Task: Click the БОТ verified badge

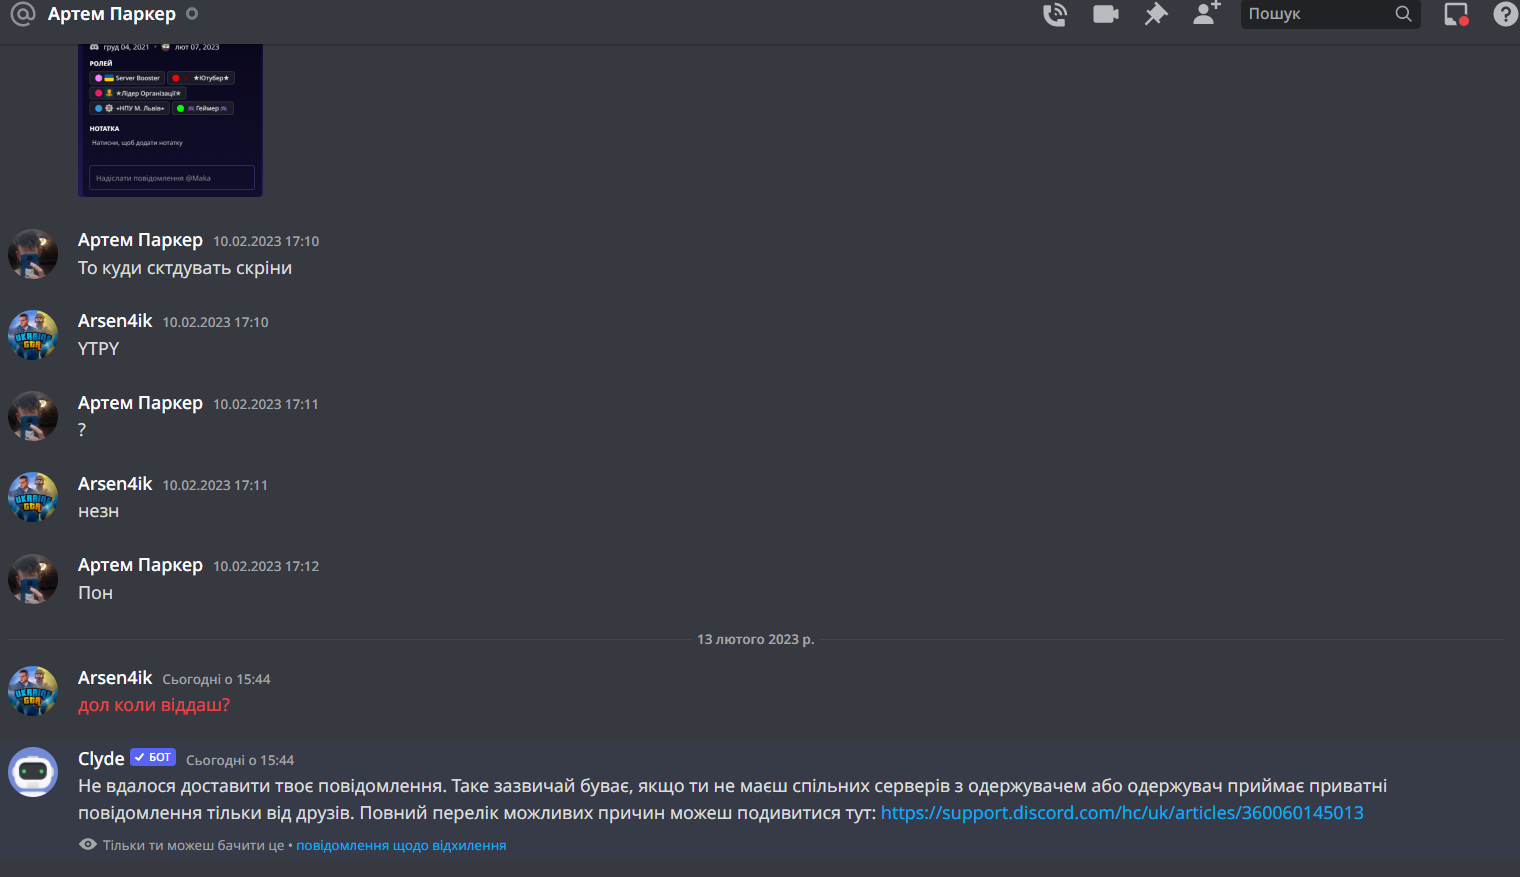Action: [153, 758]
